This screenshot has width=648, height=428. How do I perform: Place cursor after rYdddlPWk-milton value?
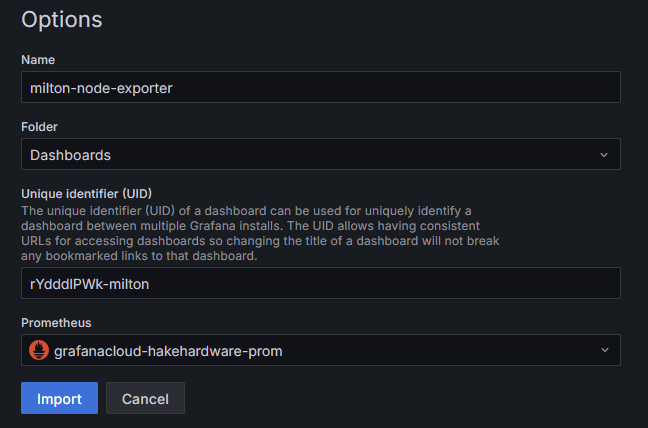[x=151, y=283]
